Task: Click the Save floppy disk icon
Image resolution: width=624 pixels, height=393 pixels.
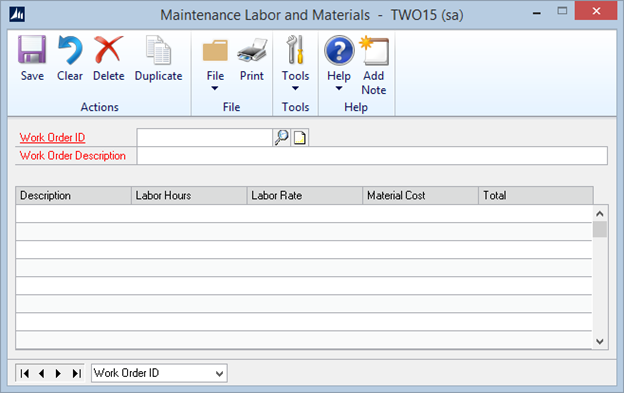Action: click(32, 50)
